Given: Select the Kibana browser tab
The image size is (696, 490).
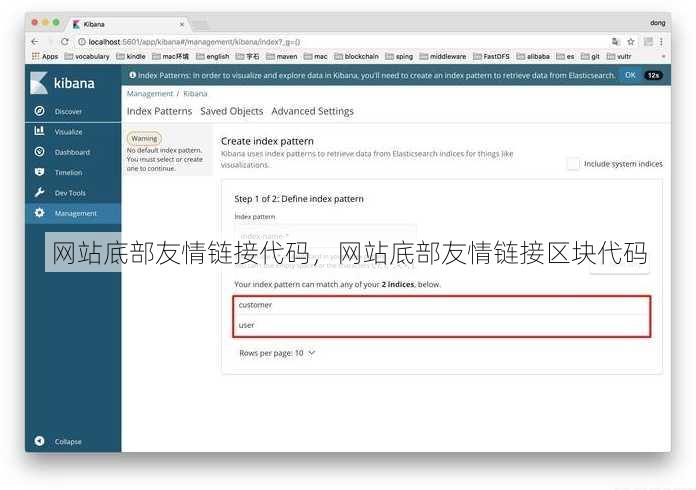Looking at the screenshot, I should 127,24.
